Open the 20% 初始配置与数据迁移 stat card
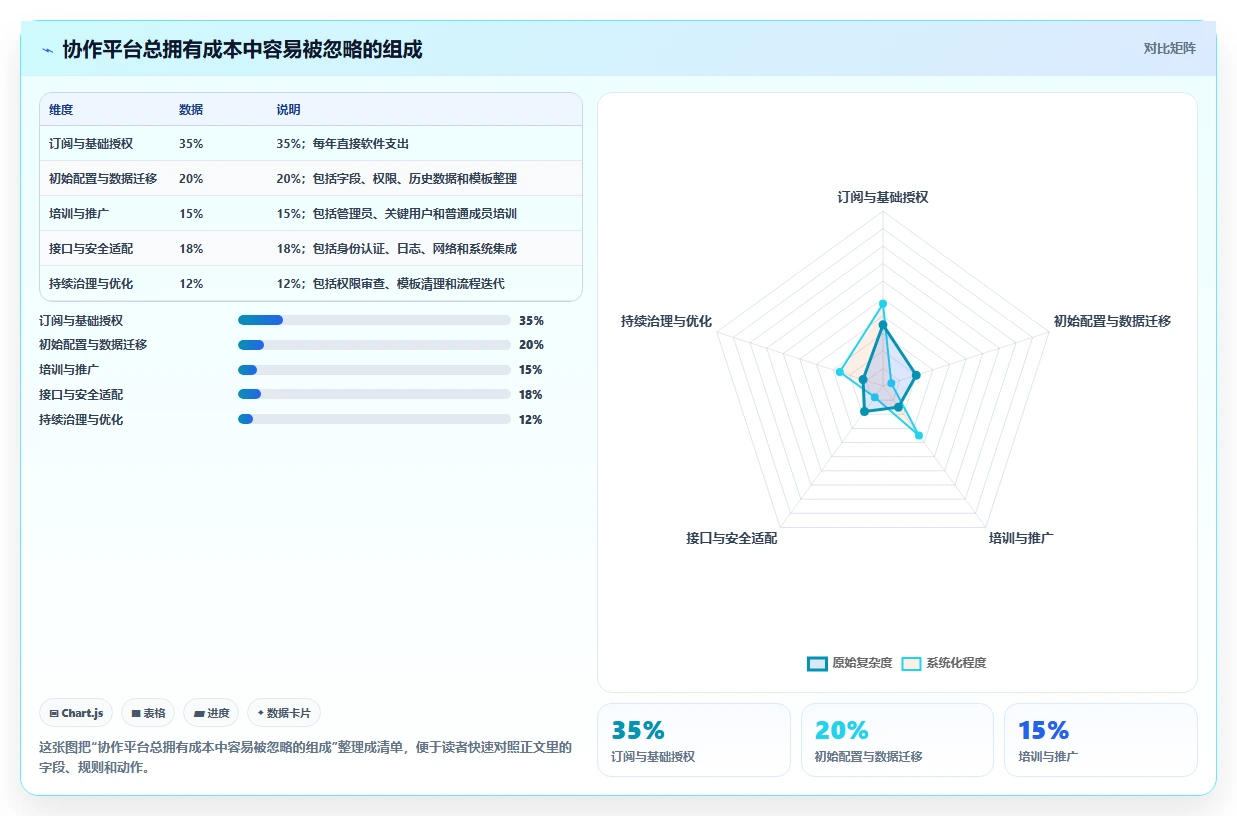Screen dimensions: 1237x816 897,740
